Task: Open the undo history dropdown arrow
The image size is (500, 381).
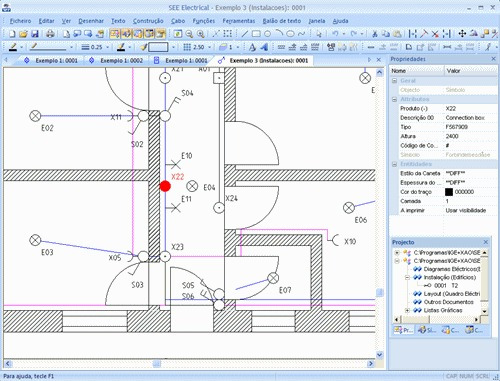Action: pyautogui.click(x=343, y=34)
